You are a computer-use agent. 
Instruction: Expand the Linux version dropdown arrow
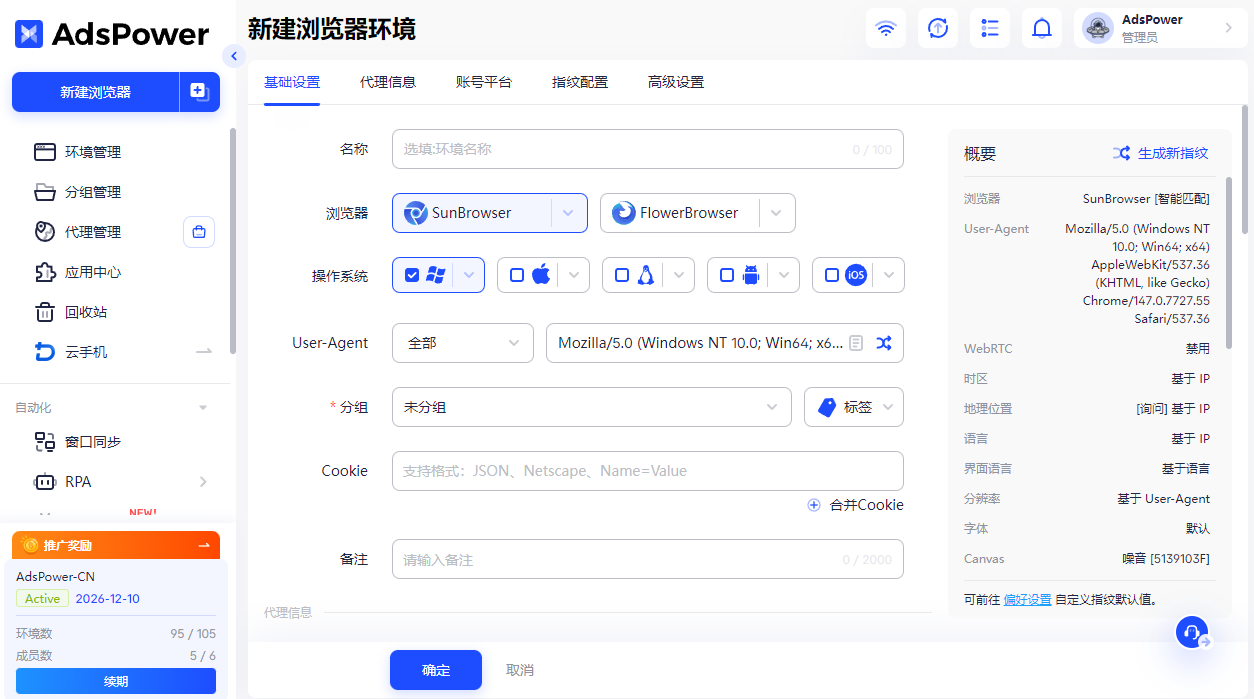click(679, 275)
